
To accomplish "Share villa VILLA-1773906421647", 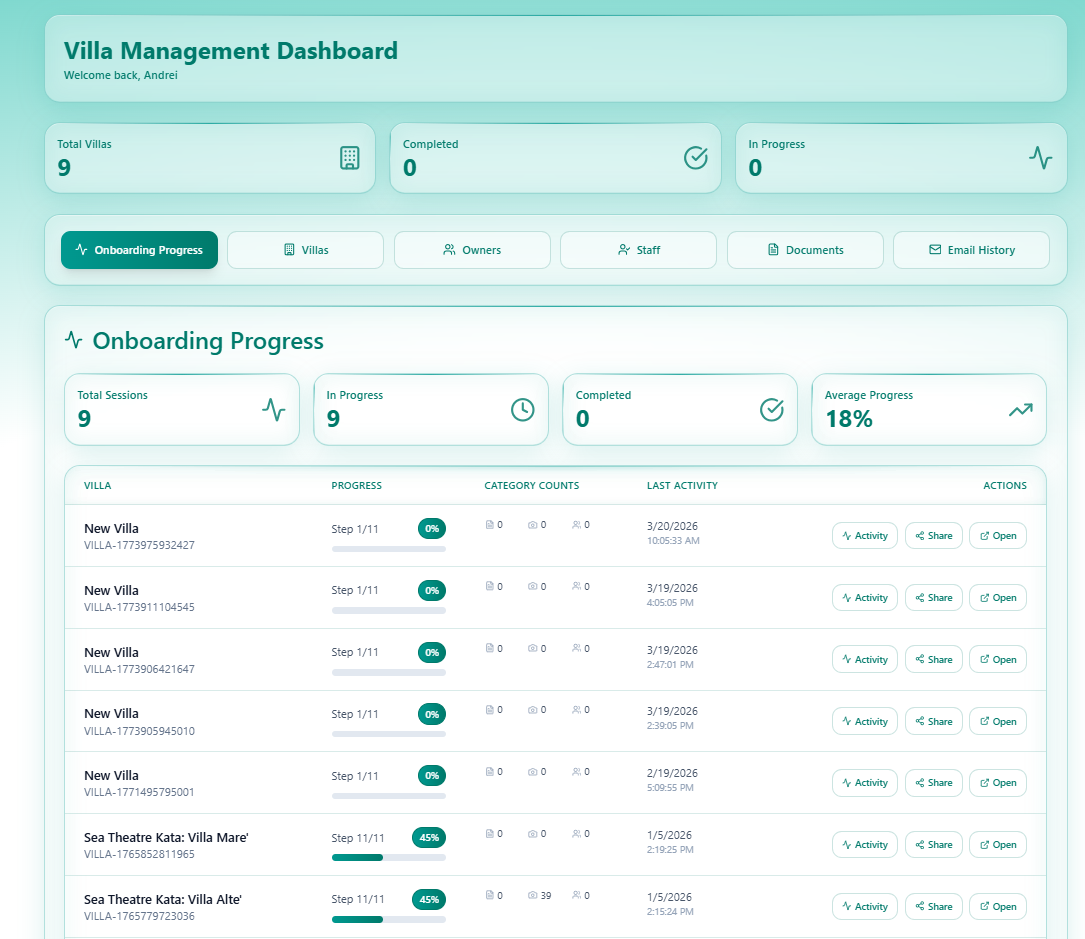I will pyautogui.click(x=933, y=659).
